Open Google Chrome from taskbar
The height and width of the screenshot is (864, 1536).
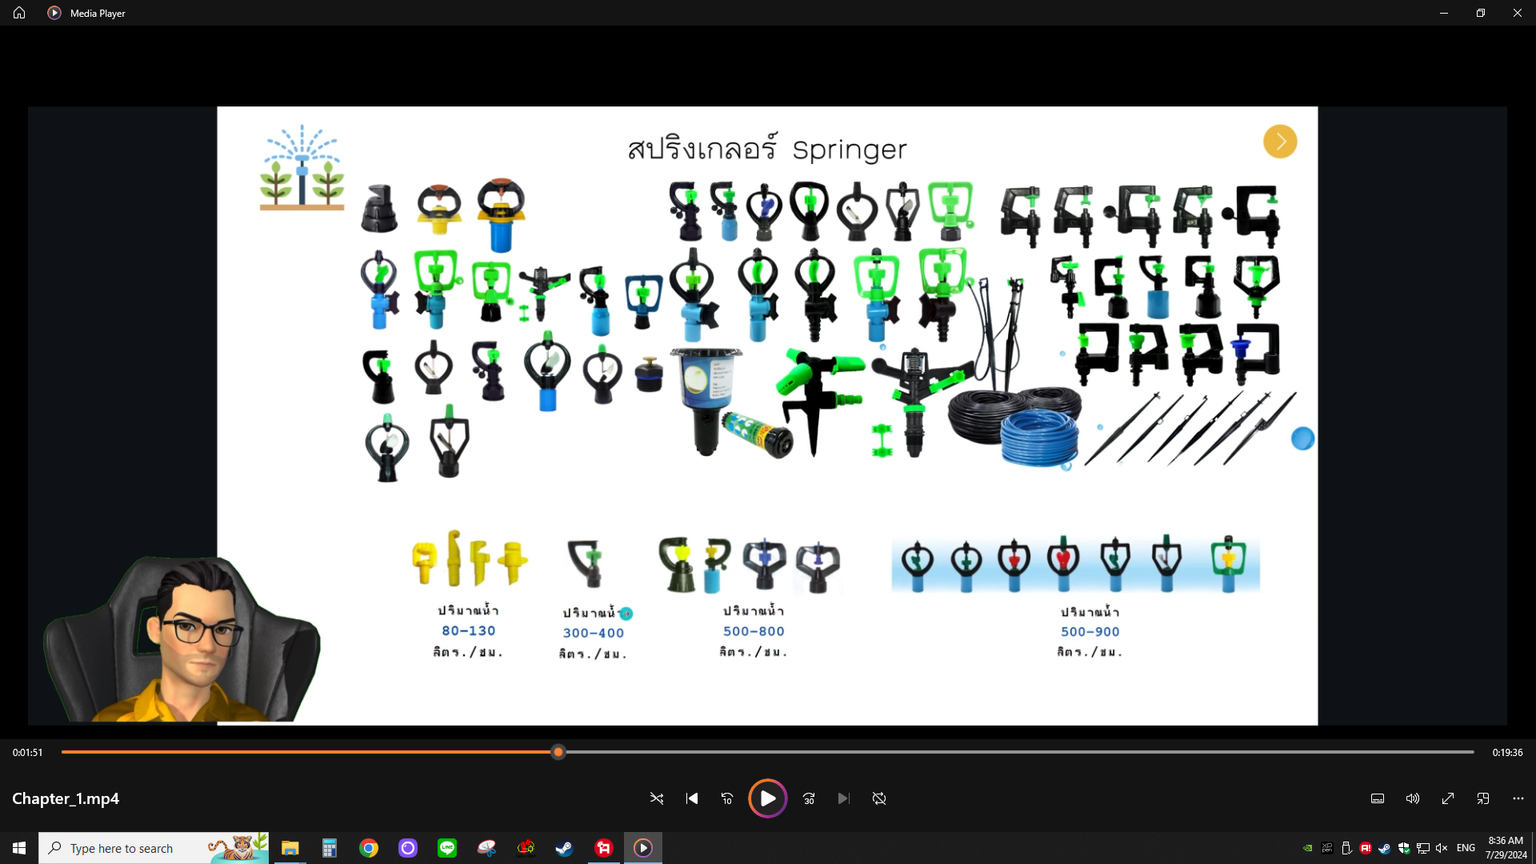pyautogui.click(x=369, y=848)
